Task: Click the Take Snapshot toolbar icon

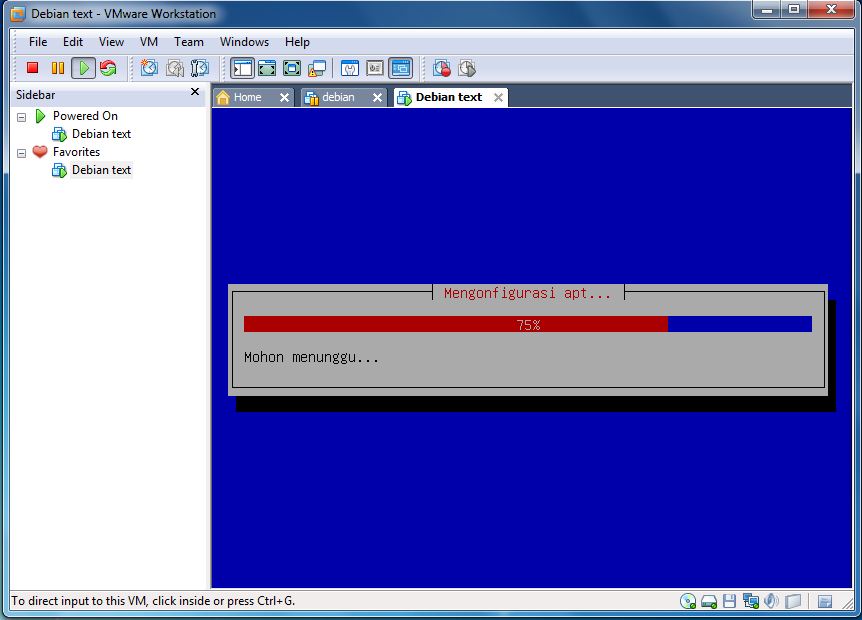Action: 149,68
